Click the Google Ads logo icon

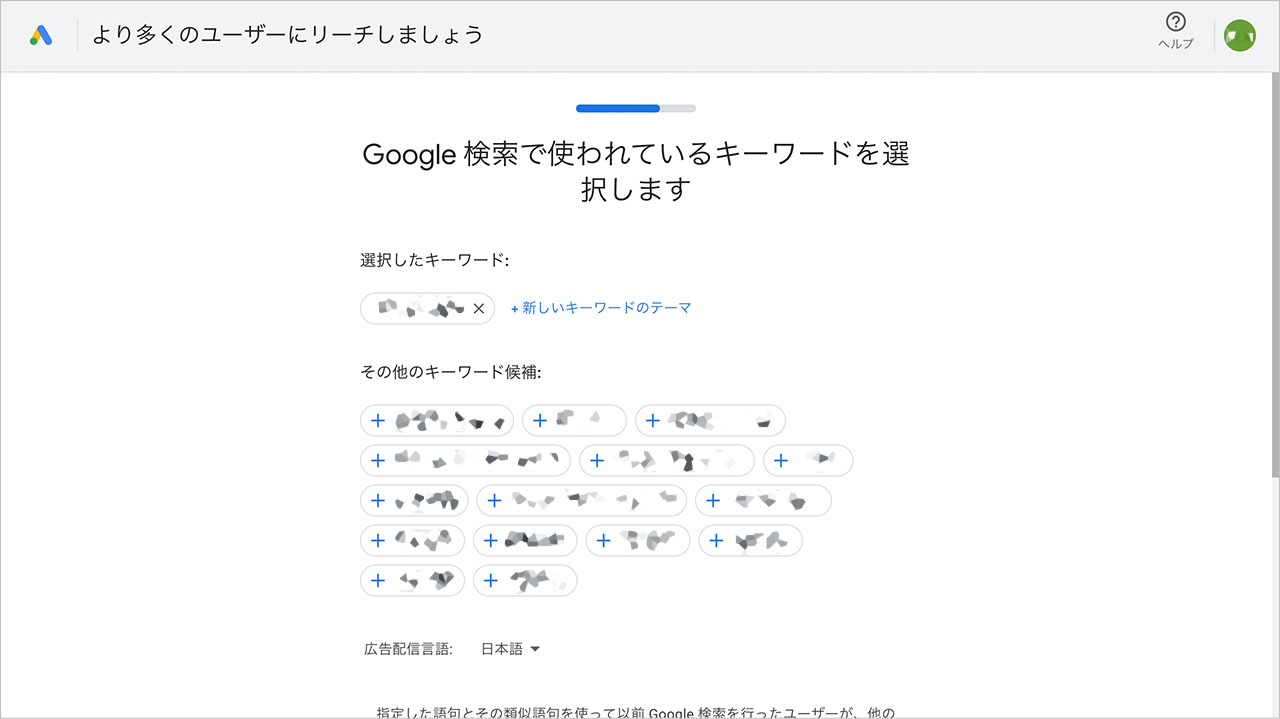39,32
